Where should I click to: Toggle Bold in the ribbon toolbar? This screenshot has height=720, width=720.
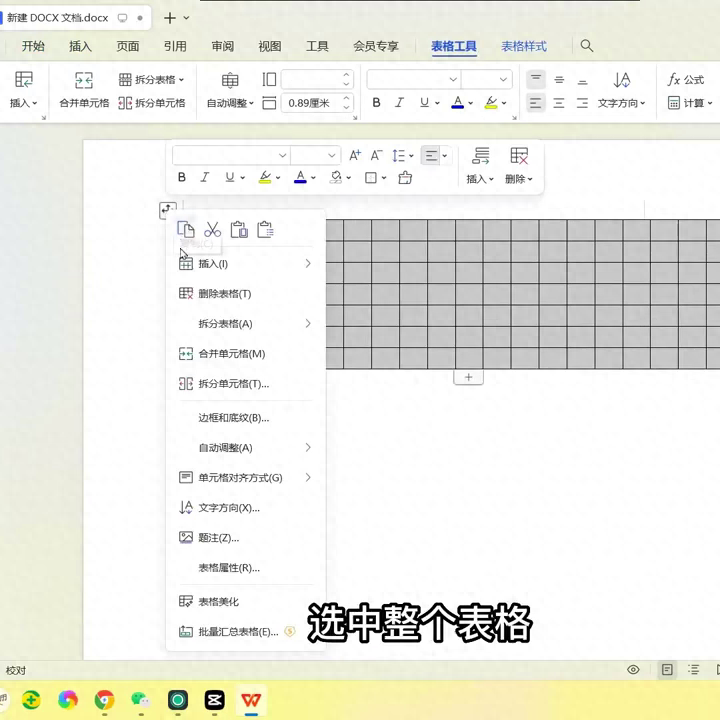coord(376,102)
